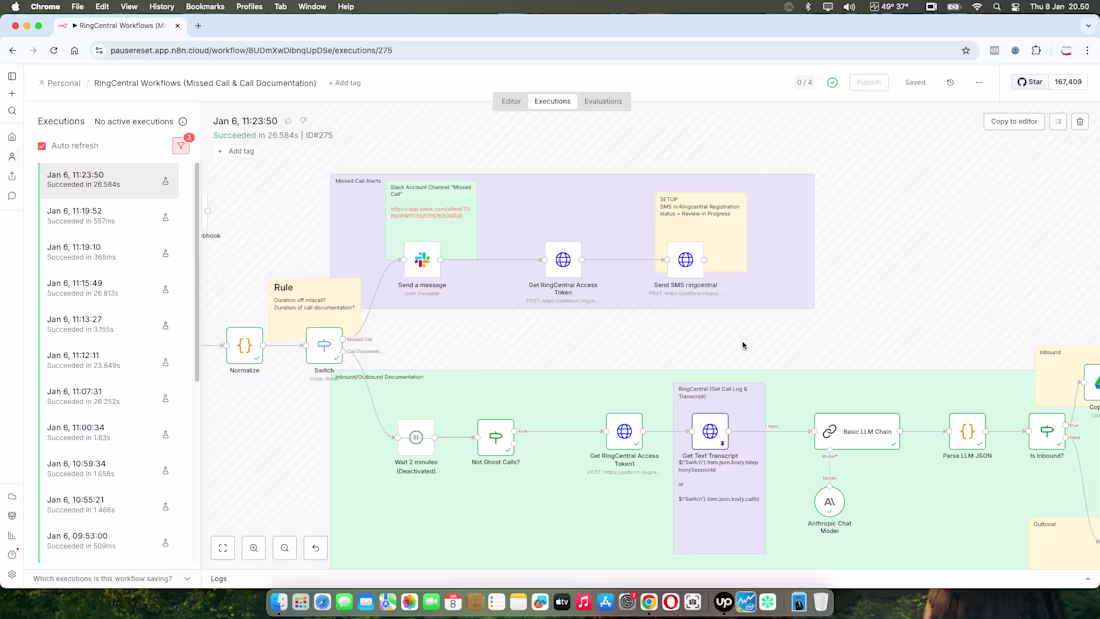Click the Publish button
The width and height of the screenshot is (1100, 619).
click(868, 82)
